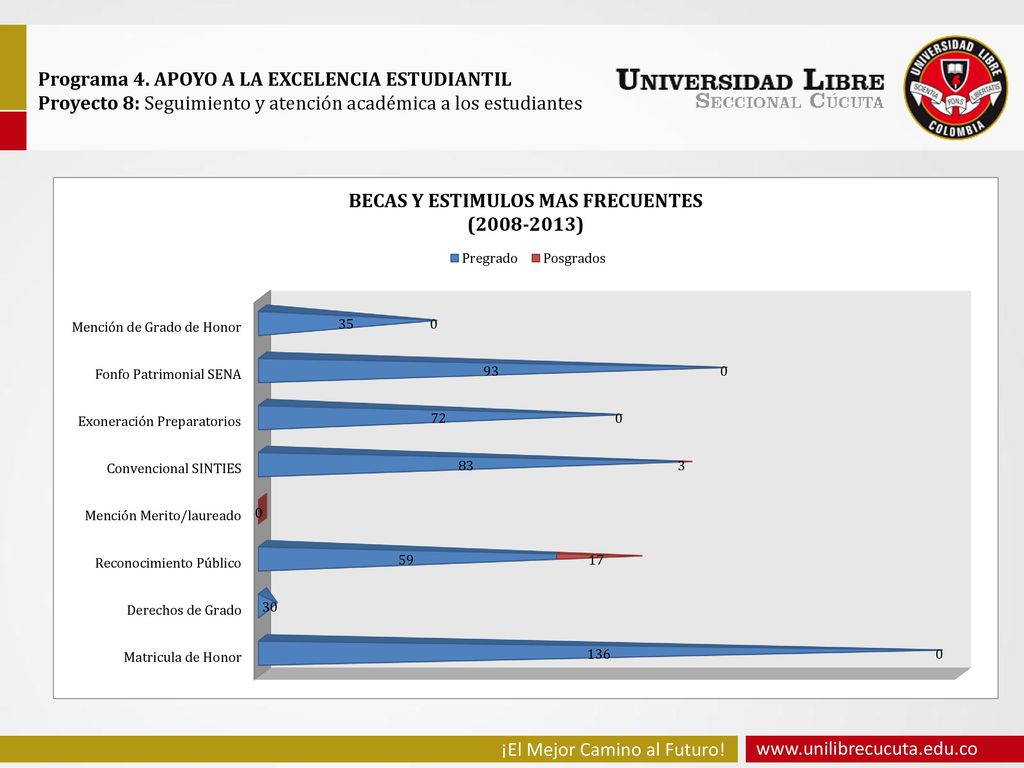The height and width of the screenshot is (768, 1024).
Task: Select the Mención de Grado de Honor bar labeled 35
Action: coord(345,320)
